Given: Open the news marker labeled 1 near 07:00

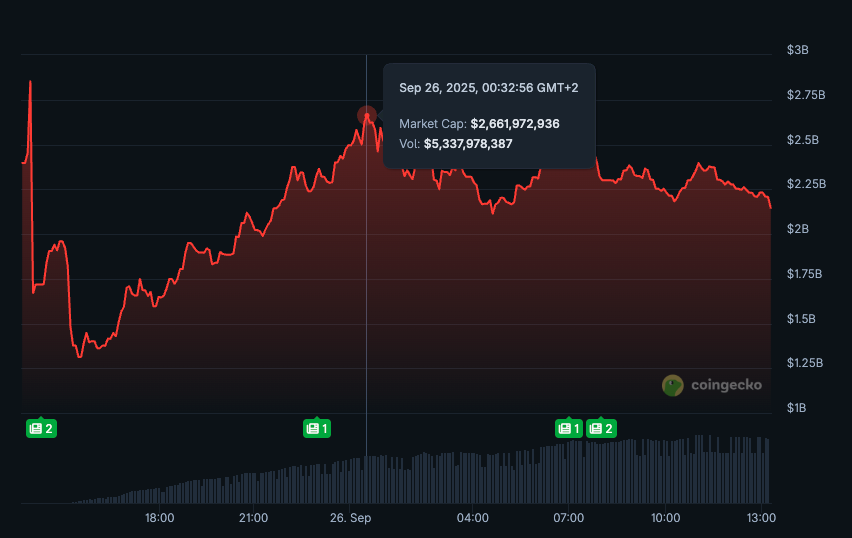Looking at the screenshot, I should [x=569, y=429].
